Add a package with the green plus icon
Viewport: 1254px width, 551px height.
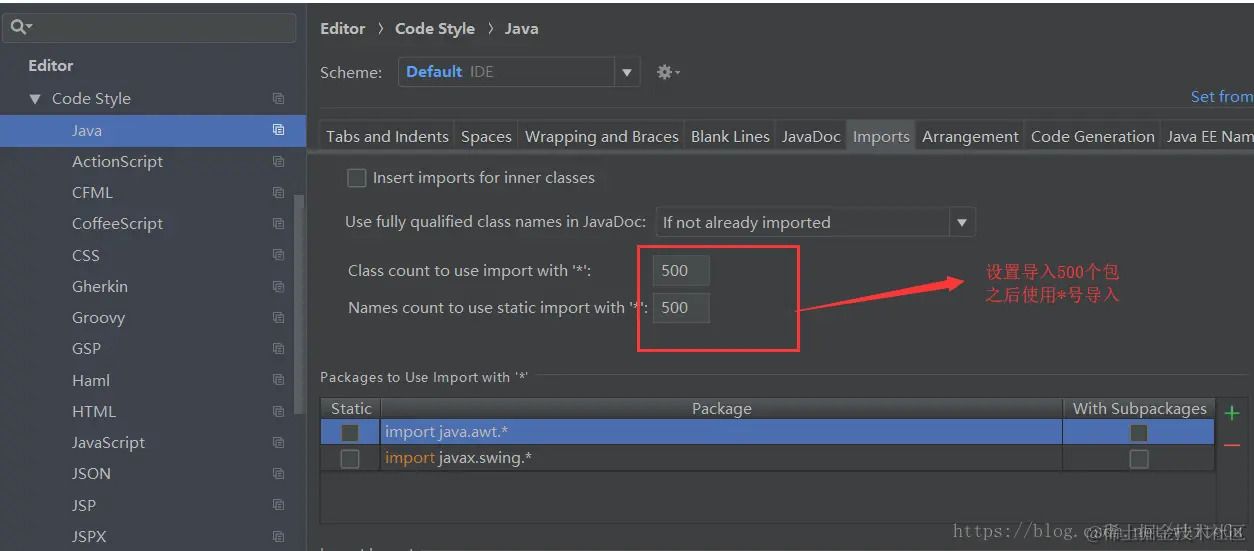(x=1232, y=412)
